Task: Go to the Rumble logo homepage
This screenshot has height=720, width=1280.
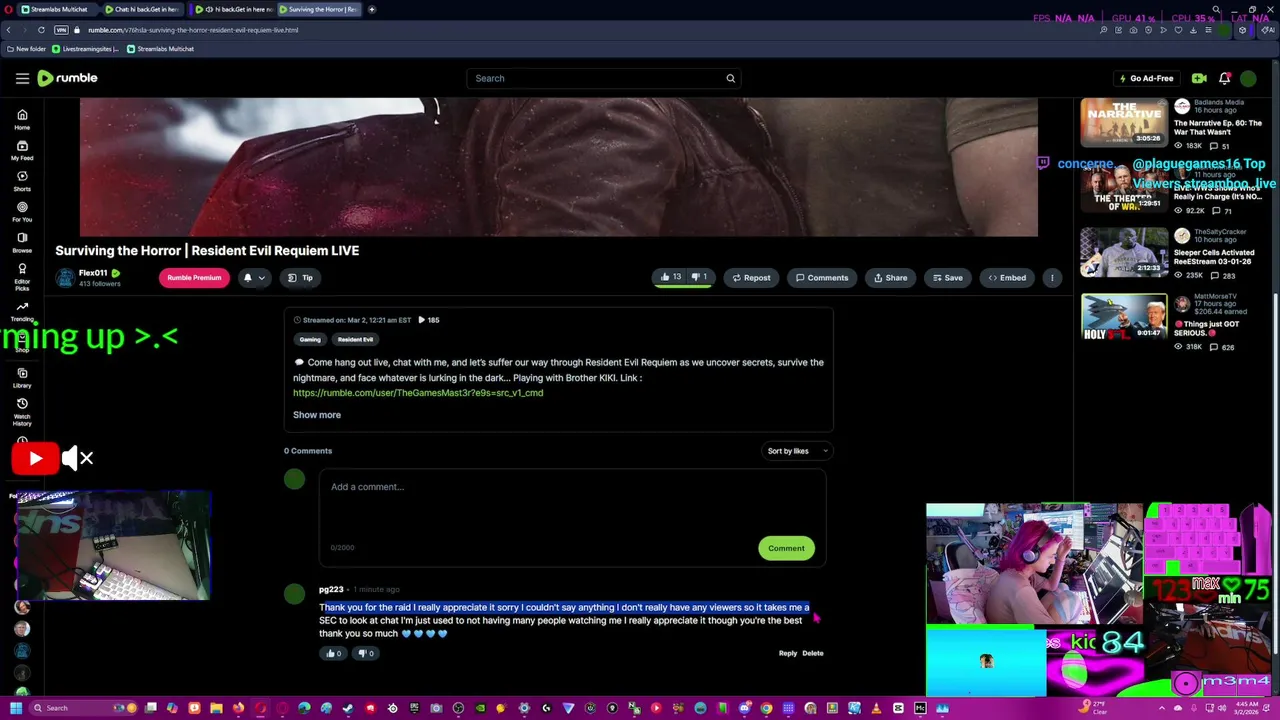Action: (x=67, y=78)
